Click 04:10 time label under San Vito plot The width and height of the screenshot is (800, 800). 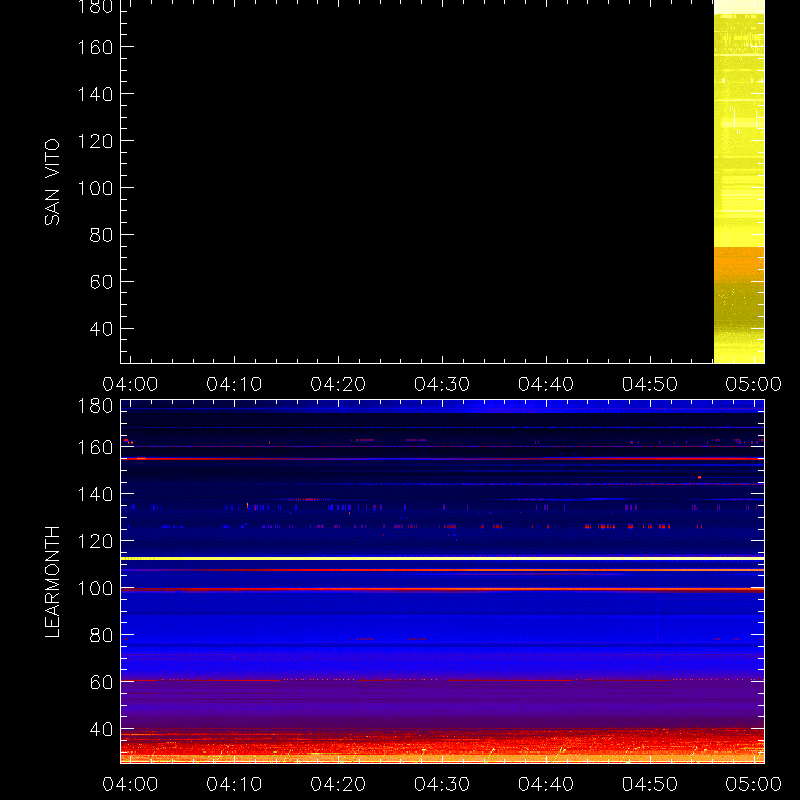[x=234, y=384]
